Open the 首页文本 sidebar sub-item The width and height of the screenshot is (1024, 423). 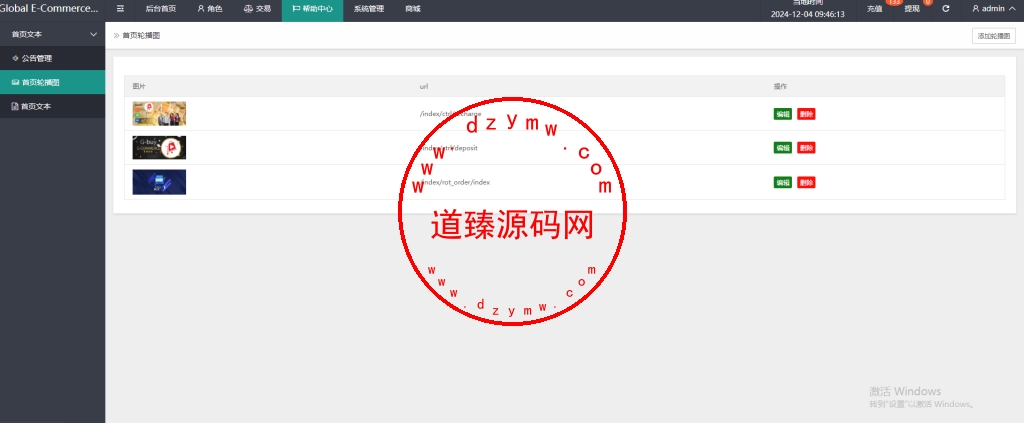52,106
